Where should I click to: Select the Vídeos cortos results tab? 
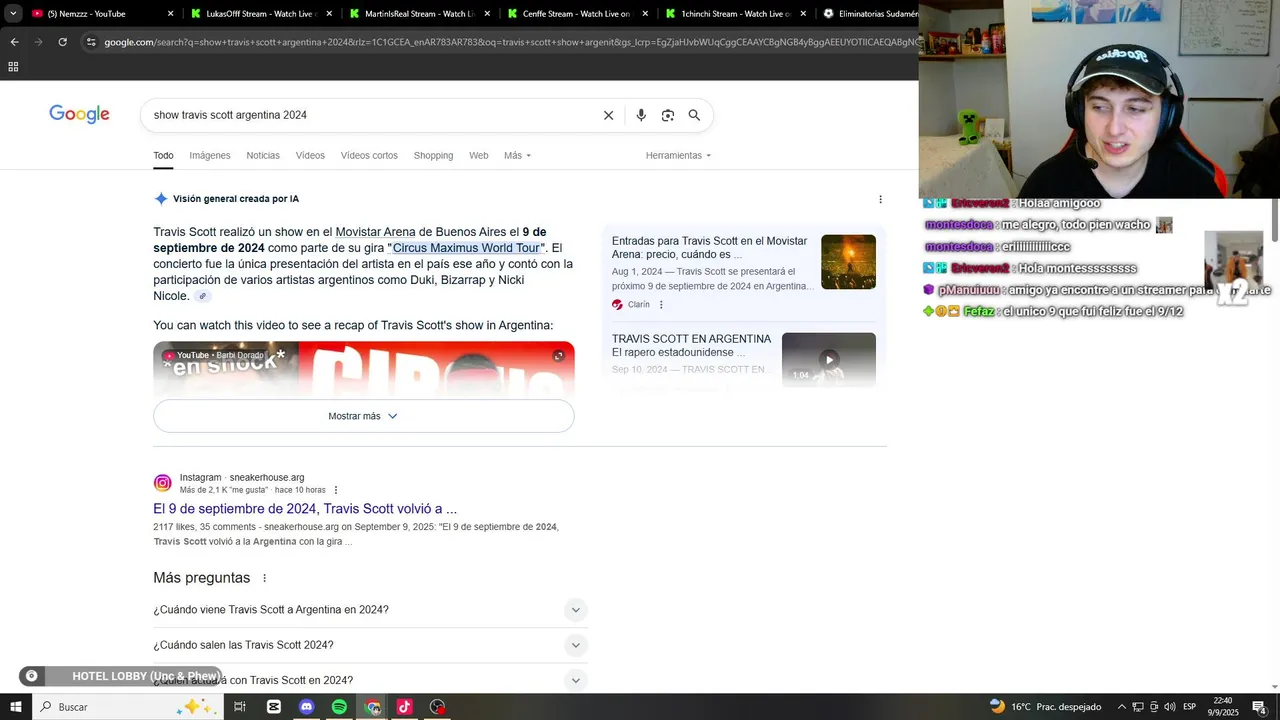(x=369, y=156)
